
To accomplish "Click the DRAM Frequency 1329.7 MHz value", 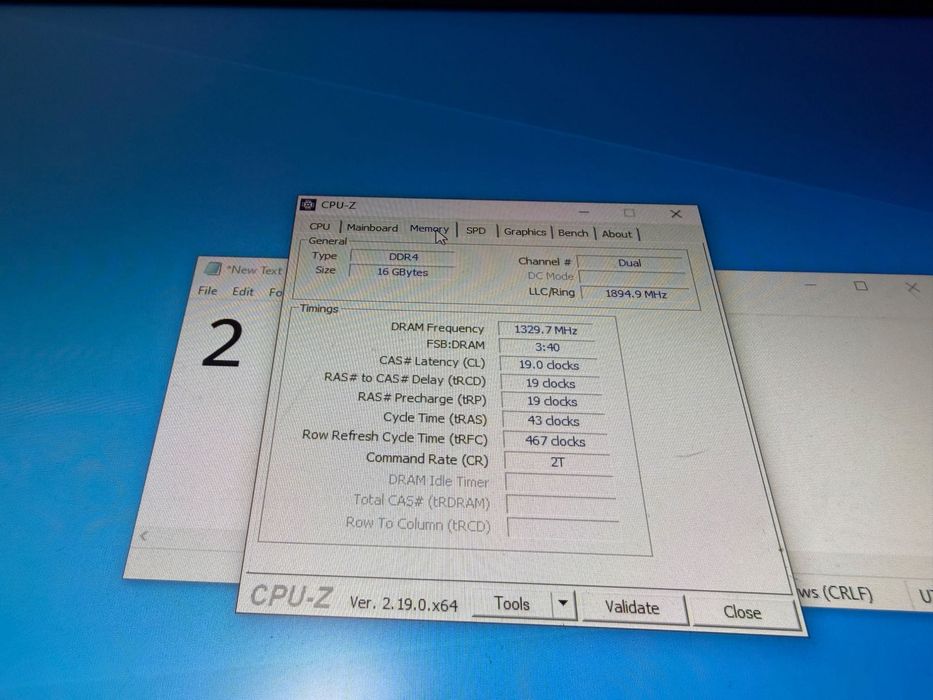I will (x=546, y=330).
